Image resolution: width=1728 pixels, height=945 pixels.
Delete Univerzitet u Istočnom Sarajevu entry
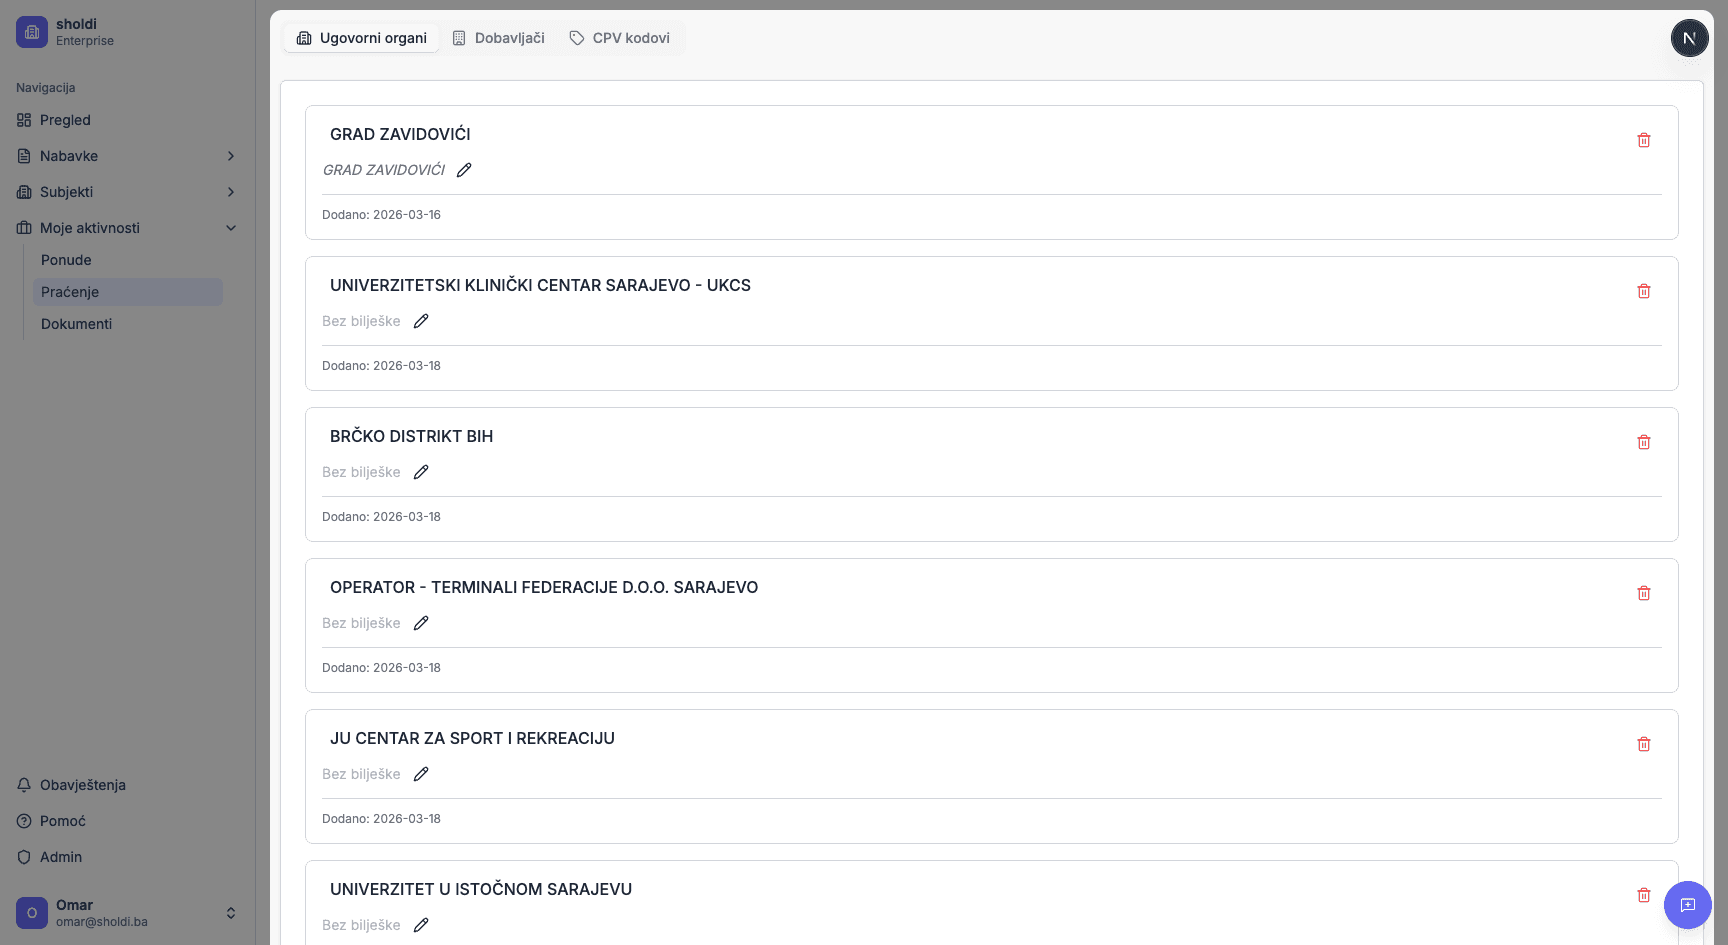[x=1643, y=895]
